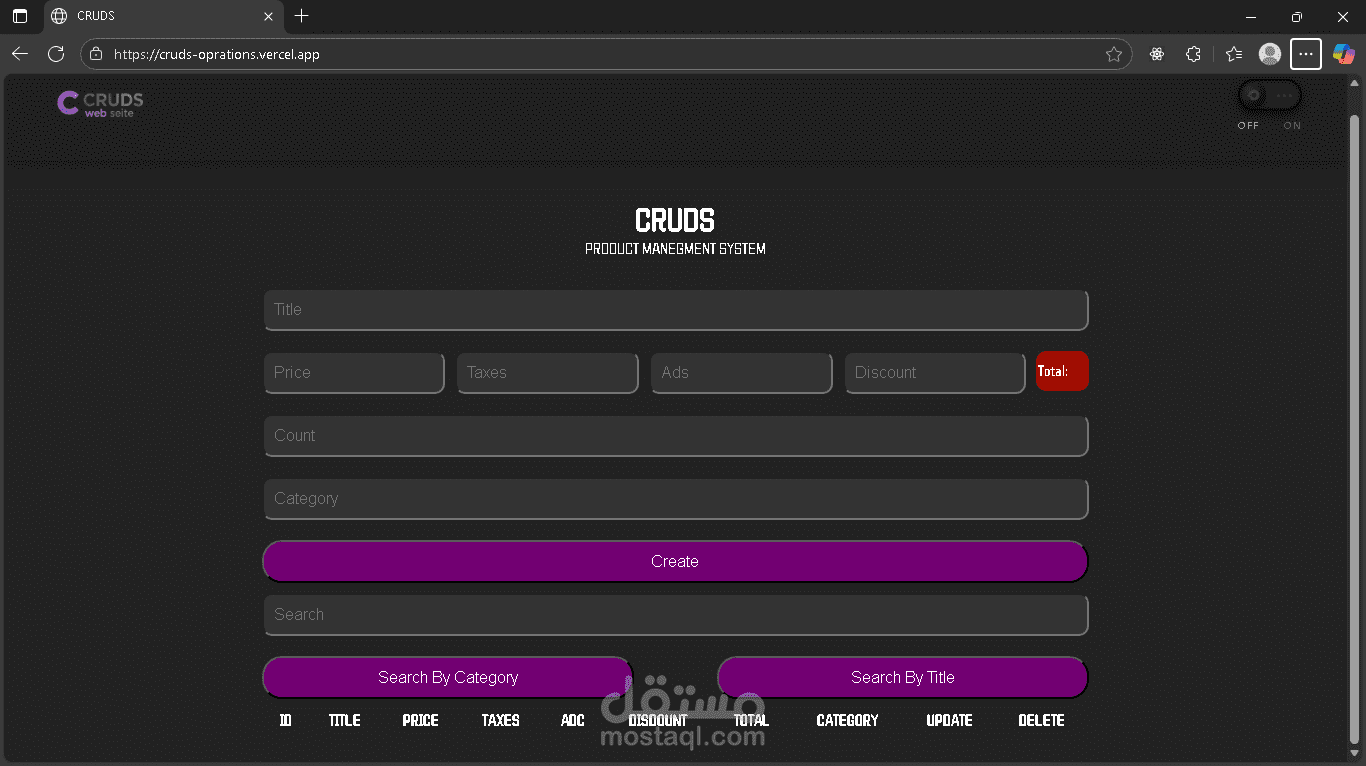1366x766 pixels.
Task: Add this page to favorites star
Action: (1114, 54)
